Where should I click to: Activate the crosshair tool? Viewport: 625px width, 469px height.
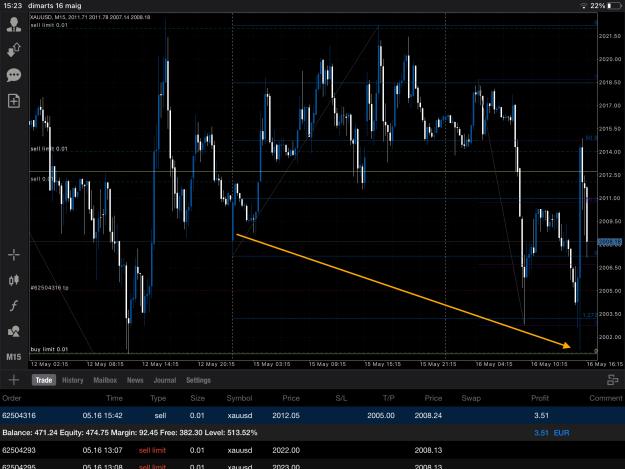click(x=14, y=255)
